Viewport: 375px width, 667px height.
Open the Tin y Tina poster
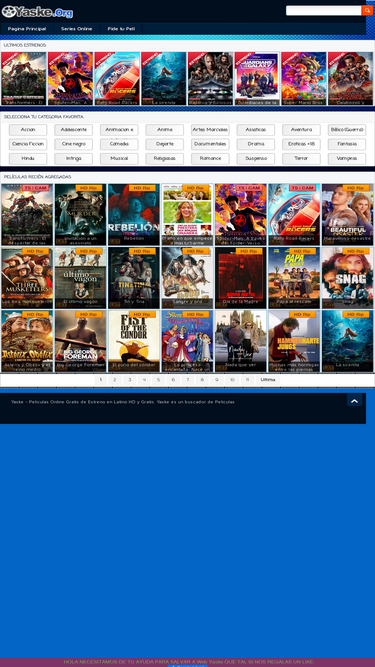pyautogui.click(x=134, y=278)
